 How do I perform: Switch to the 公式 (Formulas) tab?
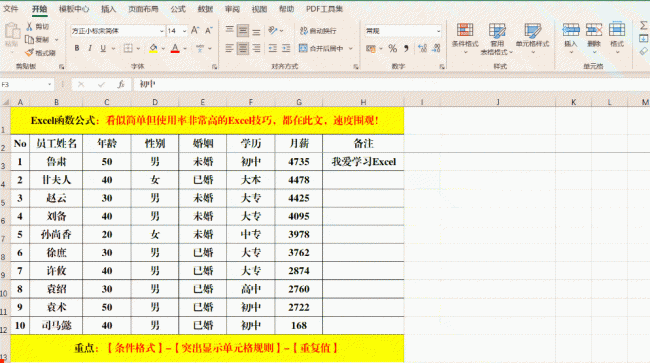point(178,9)
